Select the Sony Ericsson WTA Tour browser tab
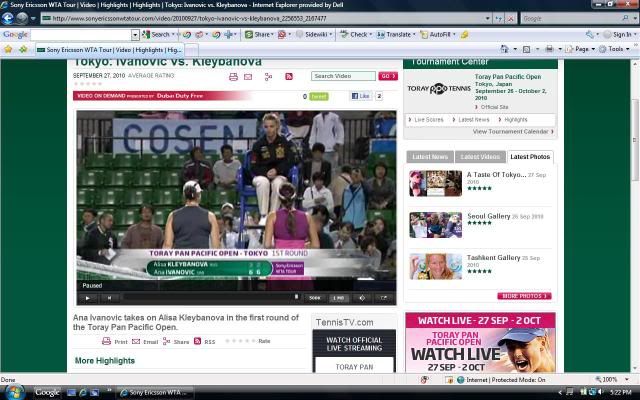The width and height of the screenshot is (640, 400). 109,50
